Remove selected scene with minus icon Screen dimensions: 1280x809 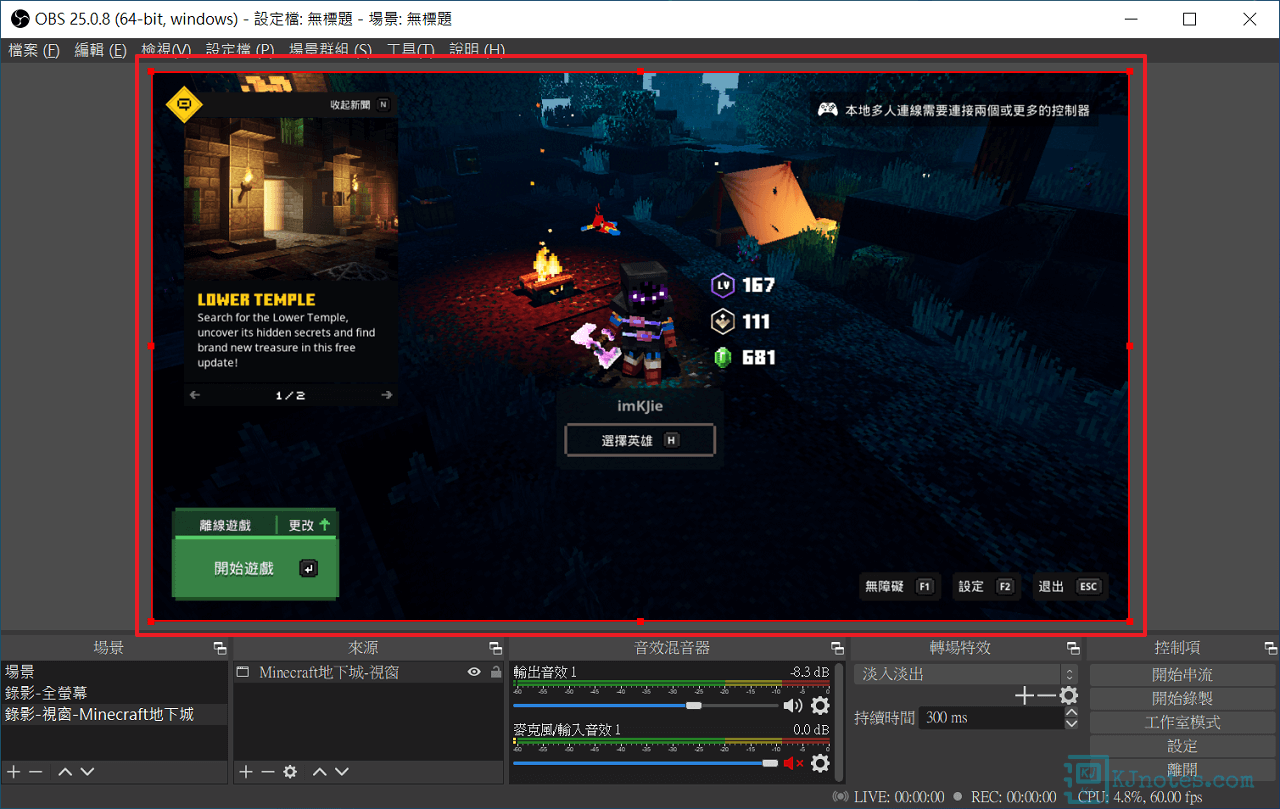[x=35, y=772]
